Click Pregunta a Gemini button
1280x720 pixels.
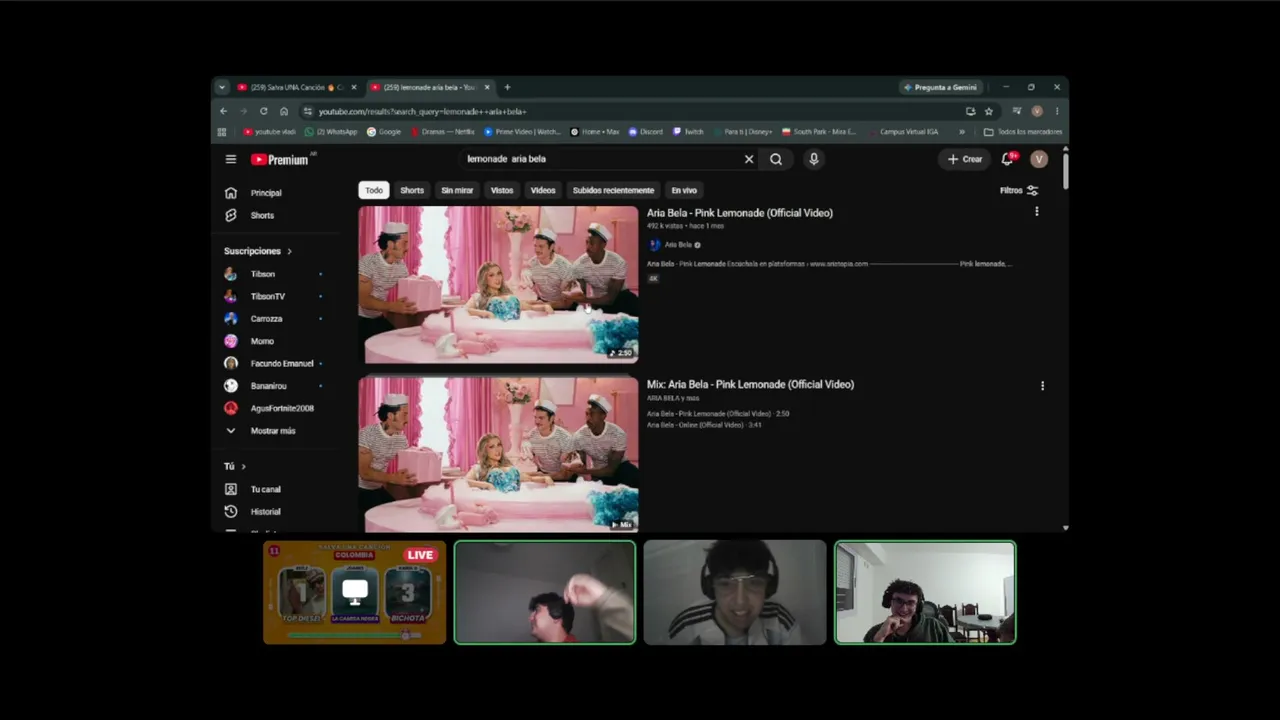pos(940,87)
